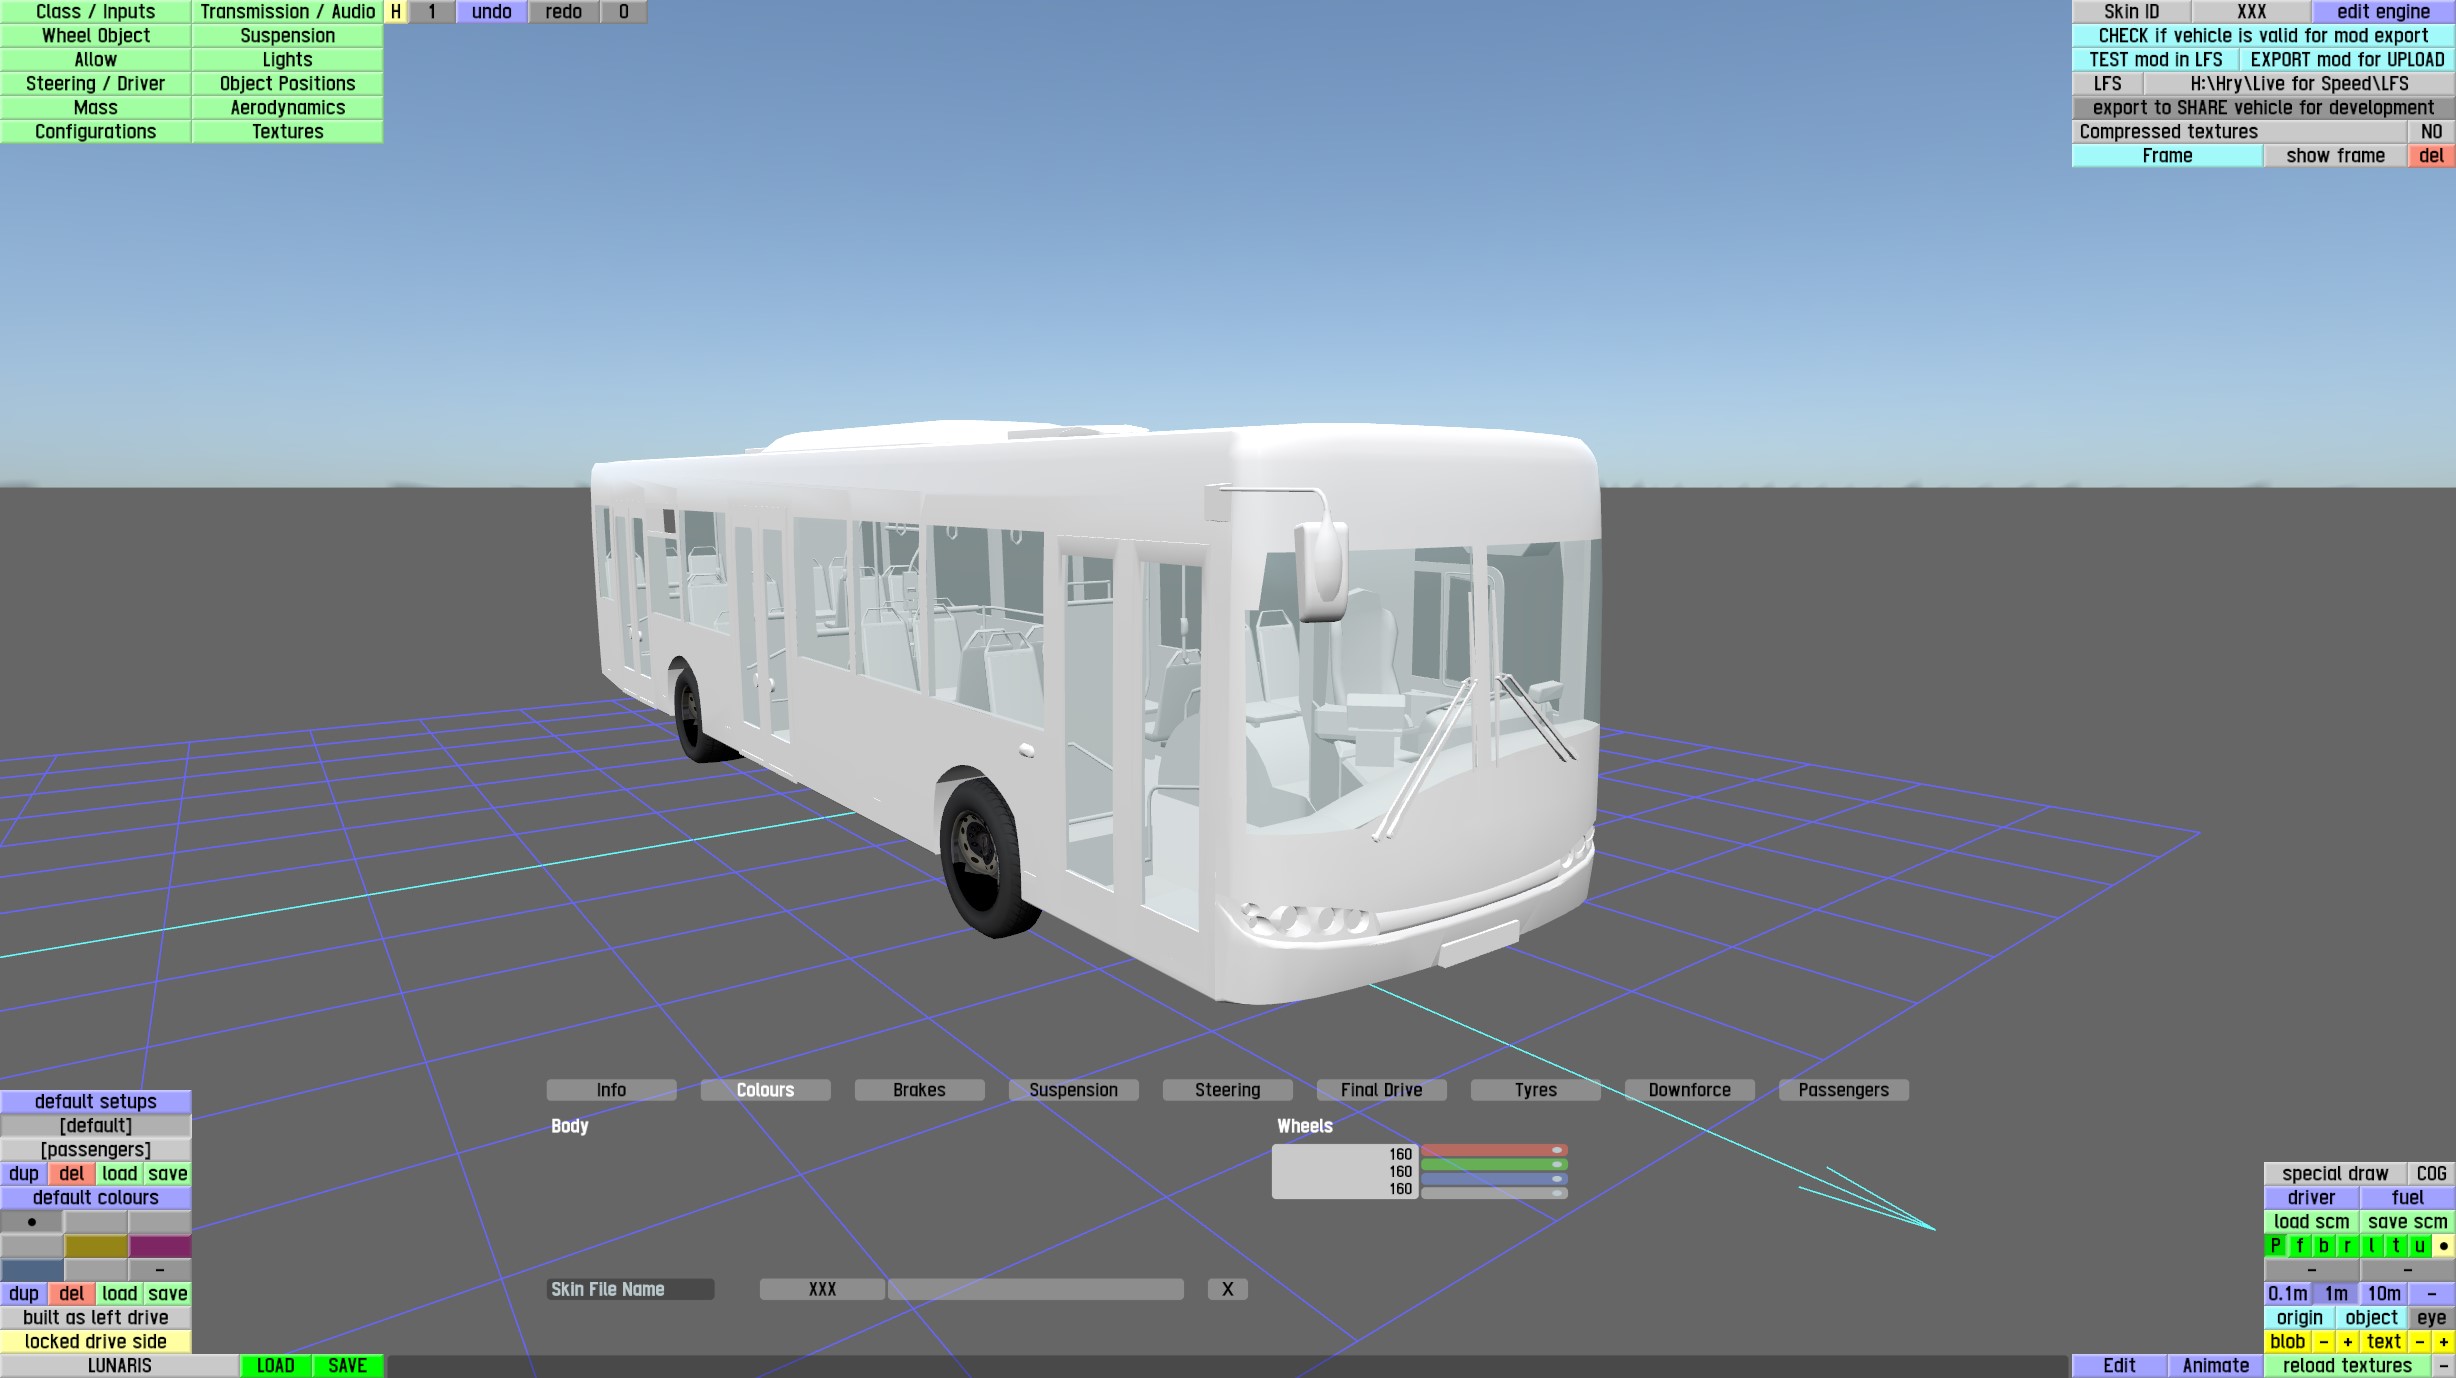The height and width of the screenshot is (1378, 2456).
Task: Click the green SAVE vehicle button
Action: click(x=347, y=1365)
